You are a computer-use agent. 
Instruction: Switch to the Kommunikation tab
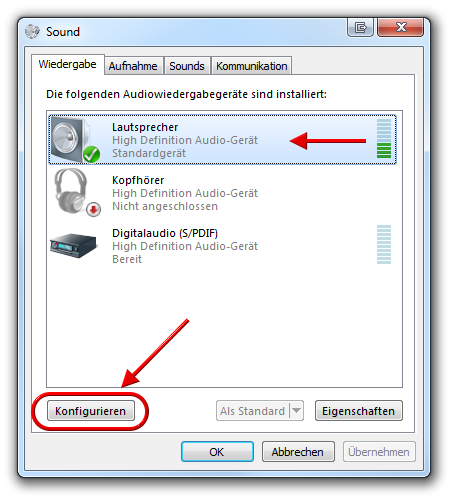tap(252, 66)
